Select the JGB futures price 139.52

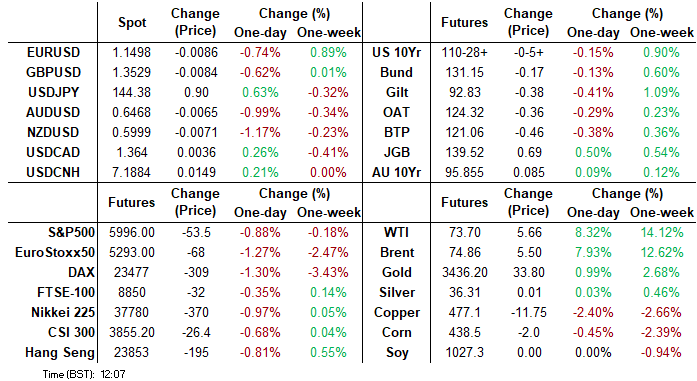pos(465,152)
